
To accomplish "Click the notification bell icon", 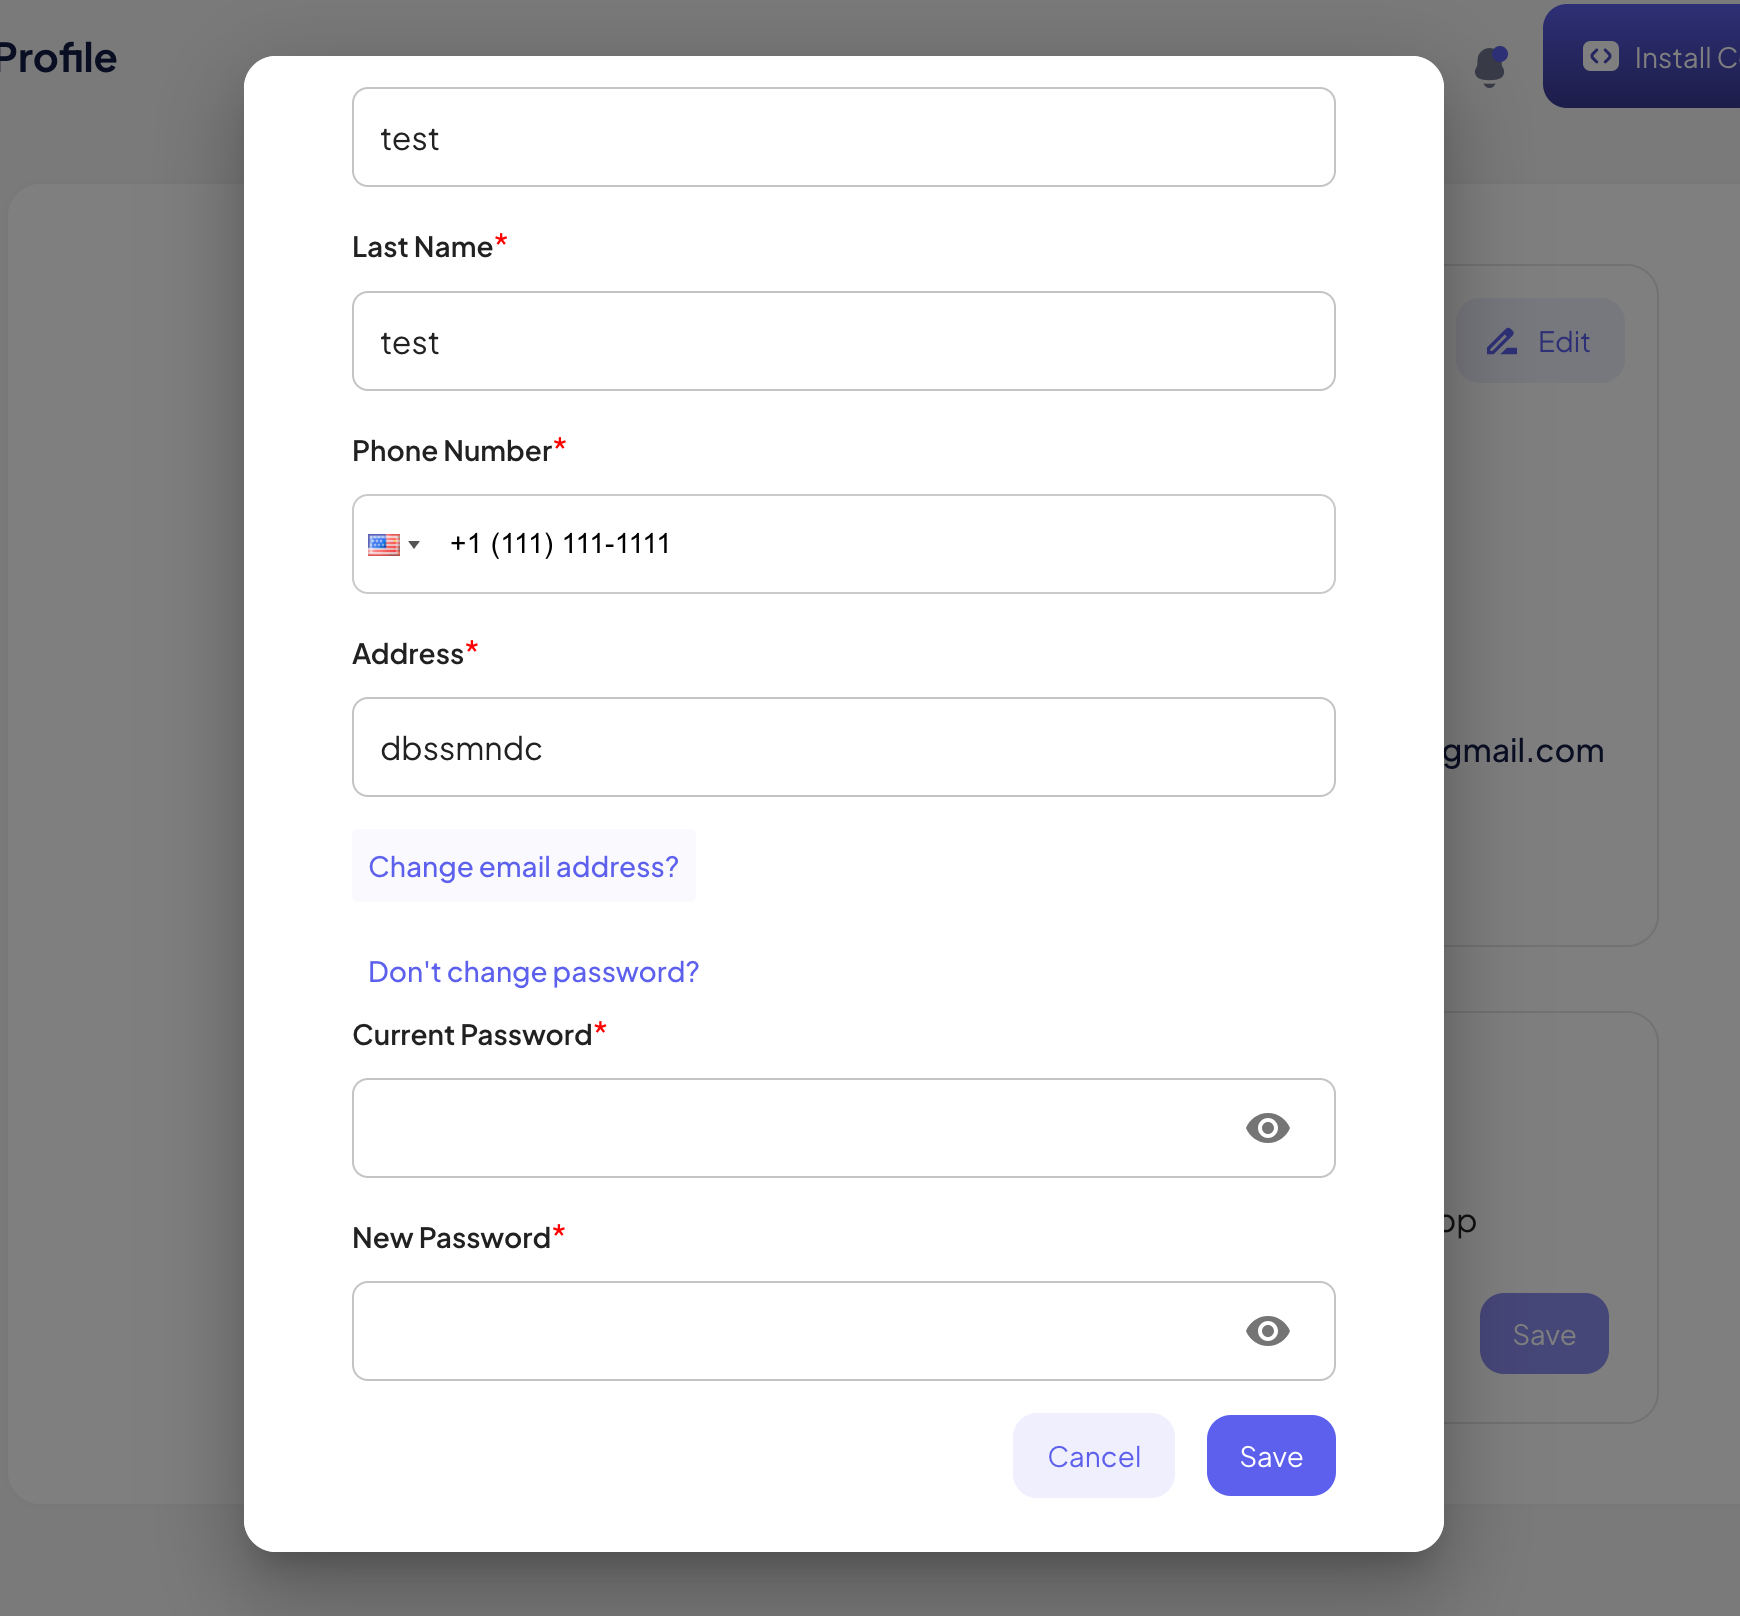I will [x=1490, y=66].
